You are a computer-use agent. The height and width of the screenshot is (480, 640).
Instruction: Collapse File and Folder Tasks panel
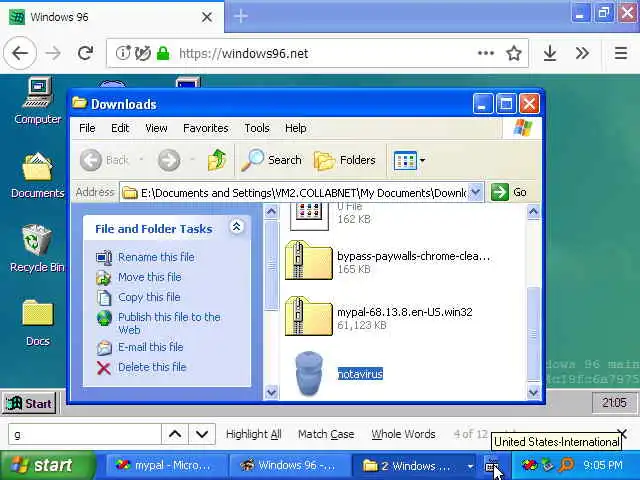point(236,227)
